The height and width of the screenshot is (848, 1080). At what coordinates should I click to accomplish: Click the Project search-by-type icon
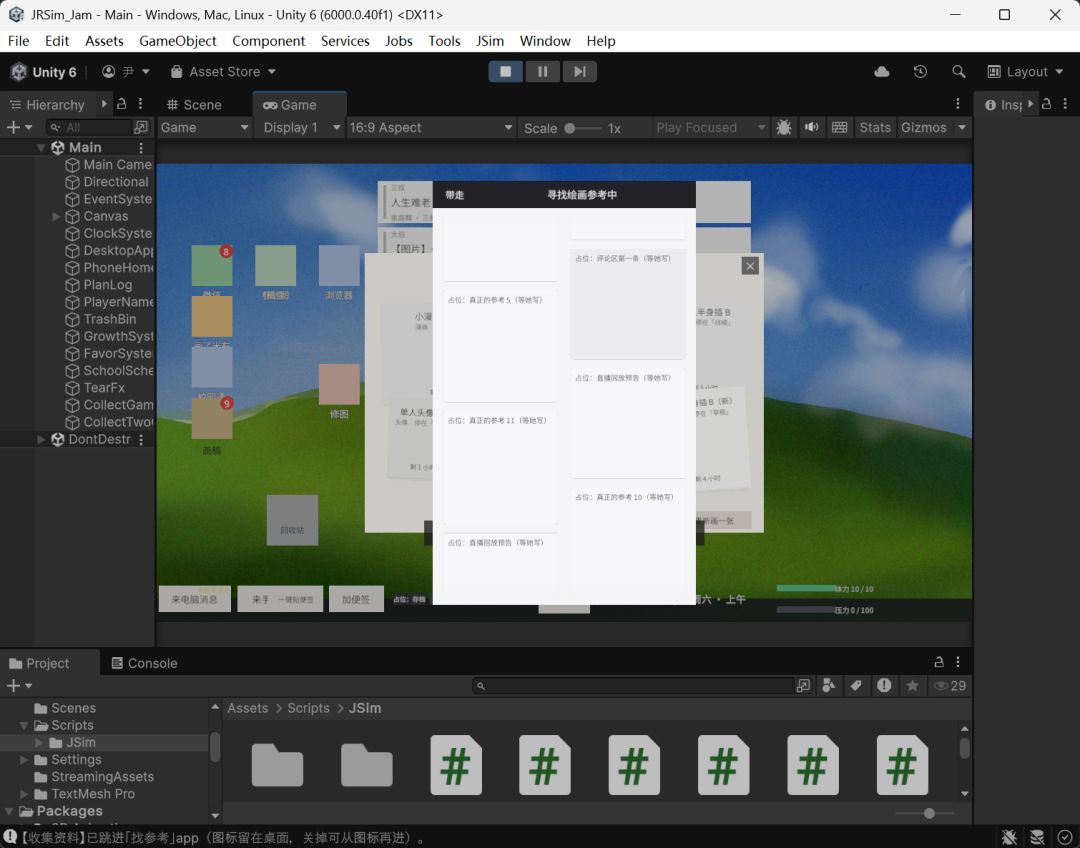tap(829, 685)
